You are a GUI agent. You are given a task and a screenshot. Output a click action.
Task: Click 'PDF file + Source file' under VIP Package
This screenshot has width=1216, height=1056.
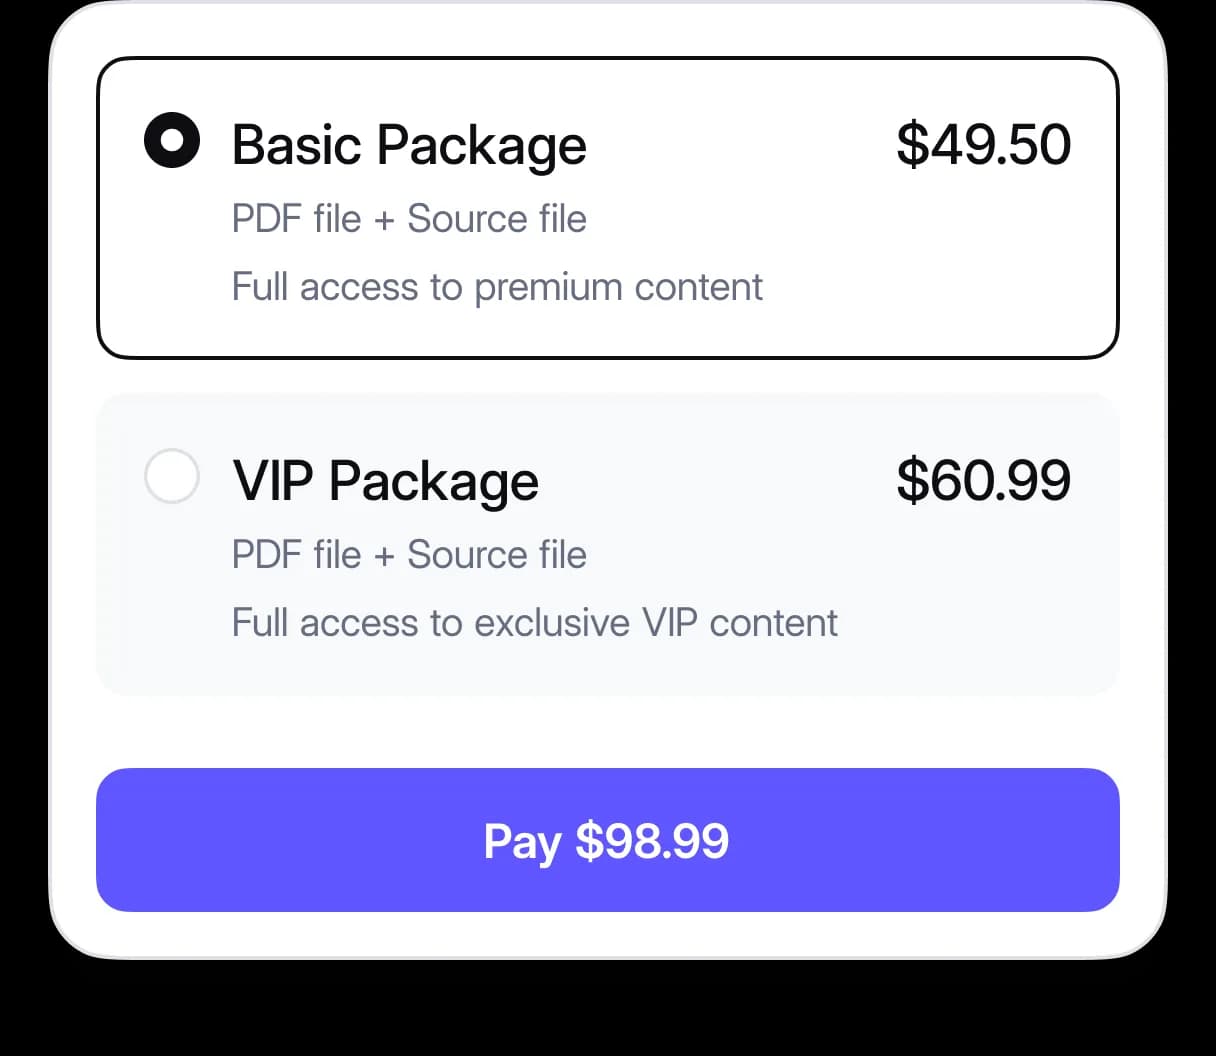(x=409, y=555)
